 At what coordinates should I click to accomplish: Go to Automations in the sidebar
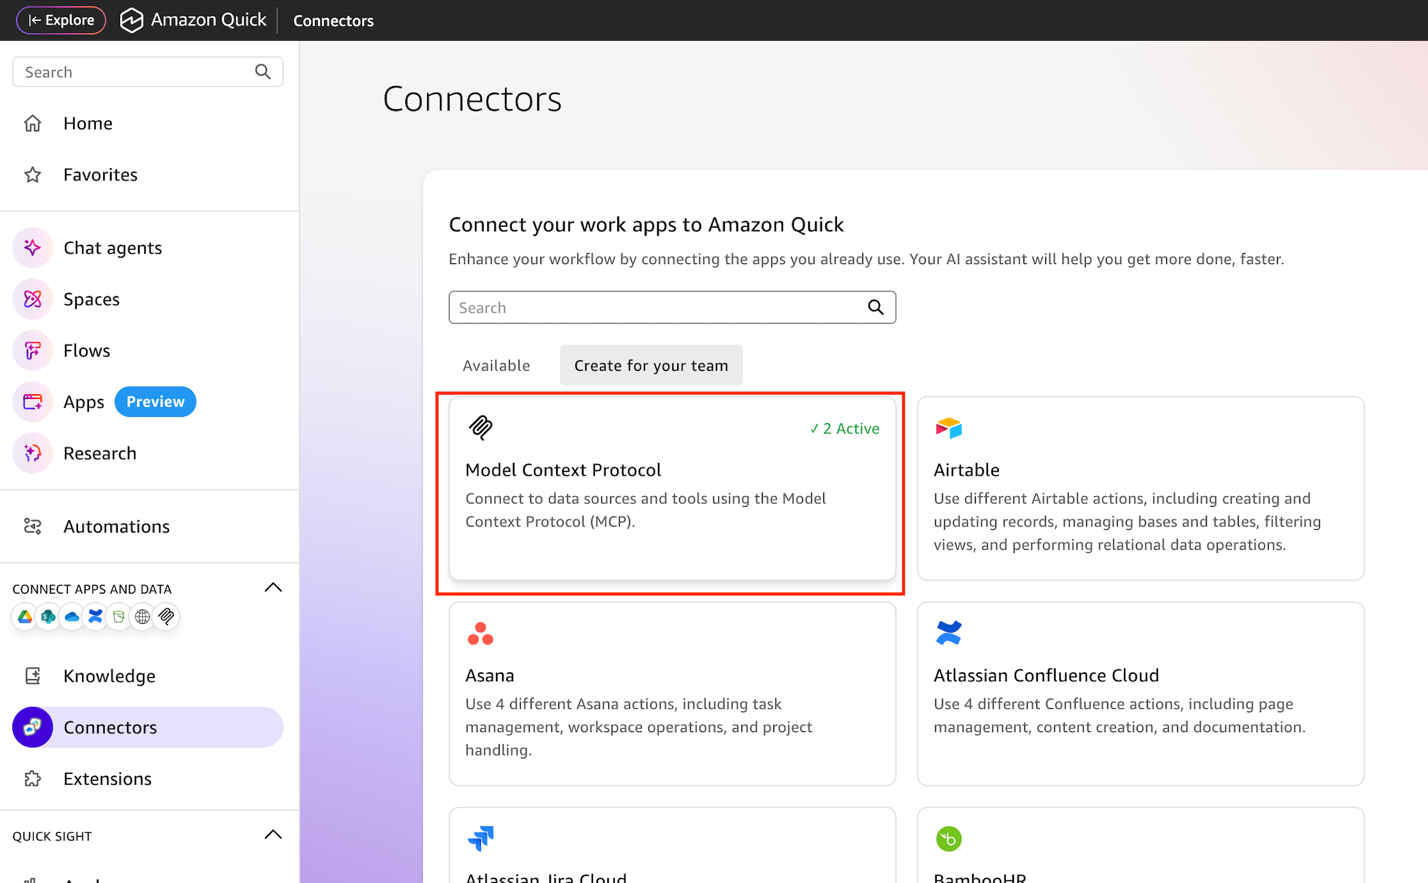[x=116, y=526]
